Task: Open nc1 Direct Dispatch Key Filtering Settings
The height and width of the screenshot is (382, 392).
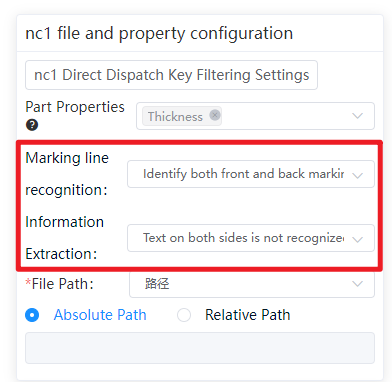Action: click(x=171, y=75)
